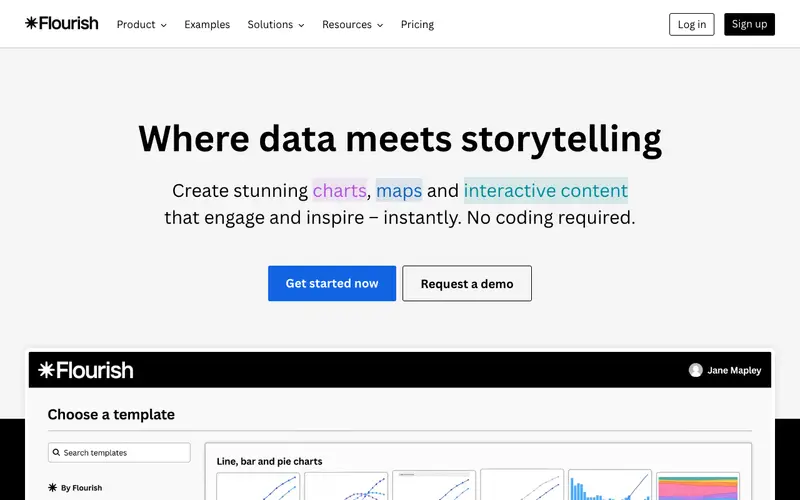Expand the Product dropdown menu
Screen dimensions: 800x500
(x=142, y=24)
